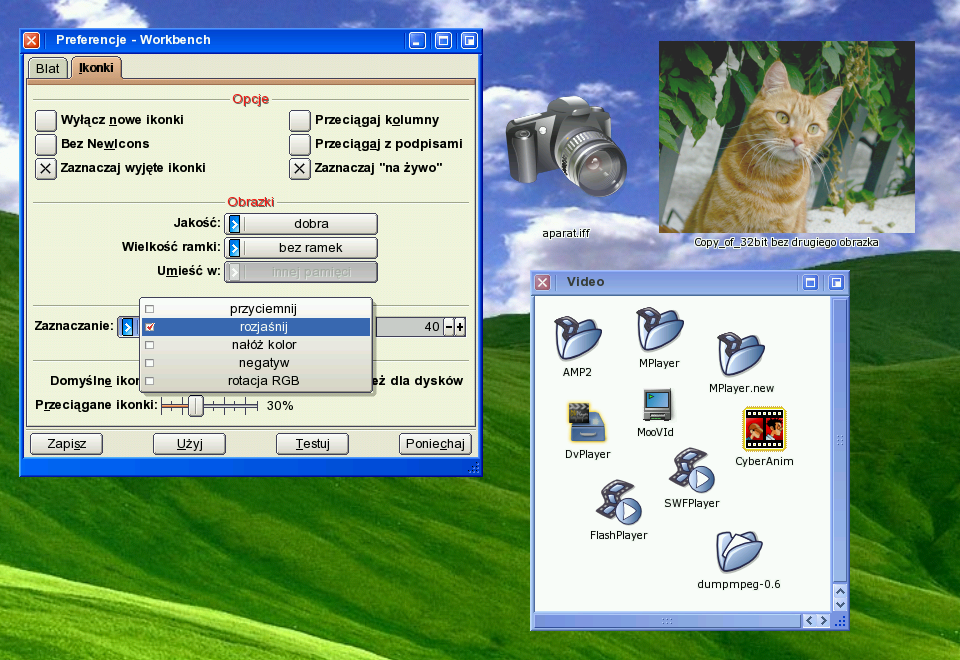The width and height of the screenshot is (960, 660).
Task: Click the cat picture thumbnail on desktop
Action: (x=786, y=137)
